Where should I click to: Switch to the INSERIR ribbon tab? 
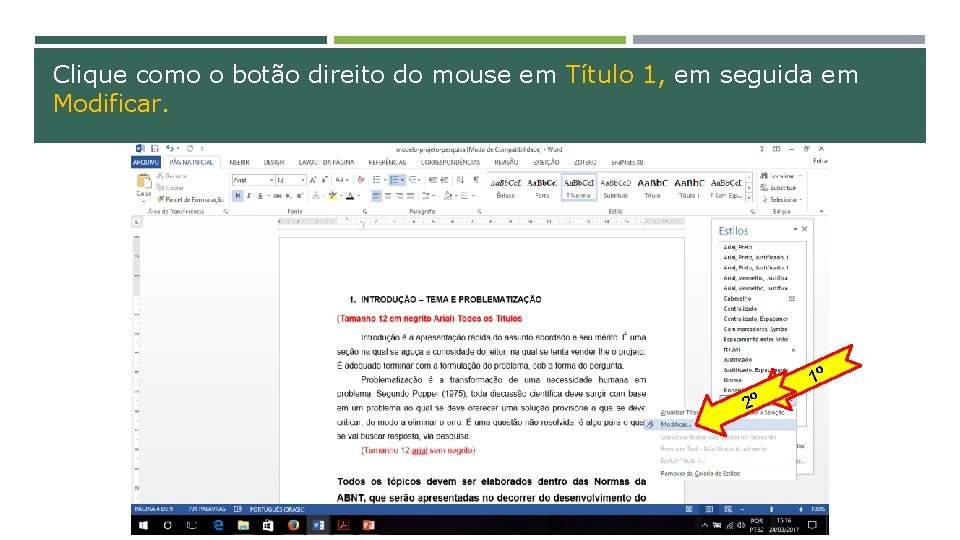[239, 162]
